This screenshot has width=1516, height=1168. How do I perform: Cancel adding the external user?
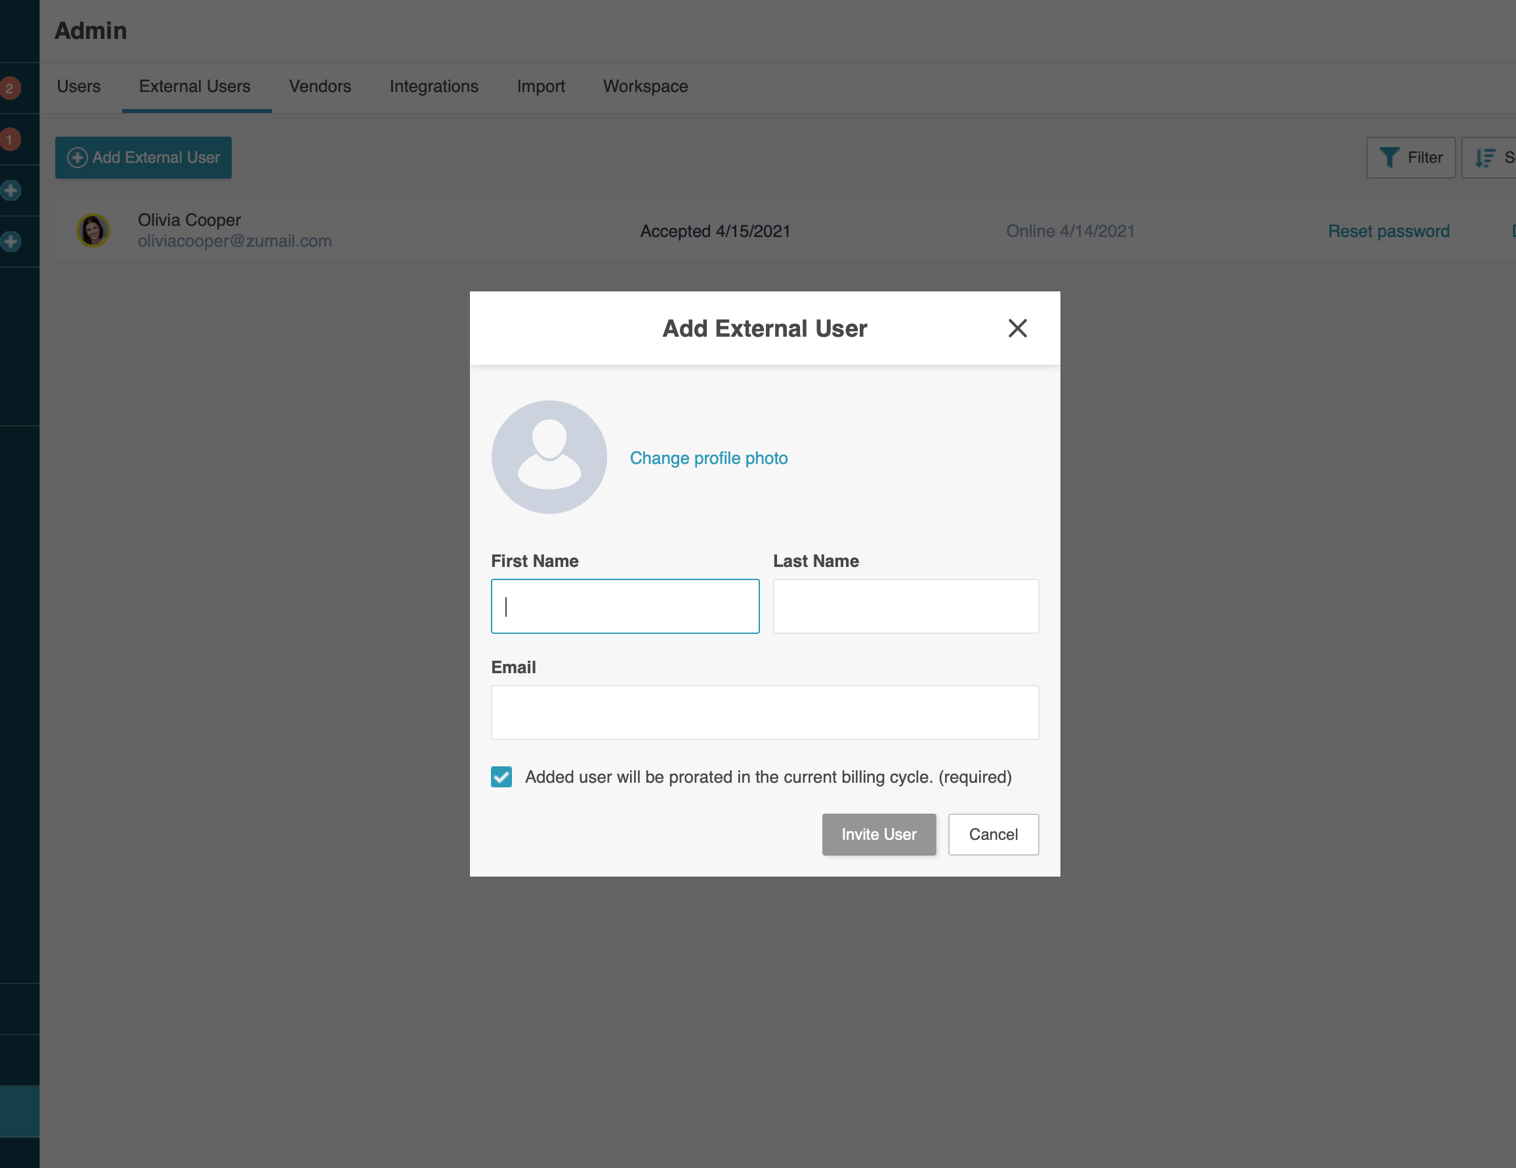tap(993, 834)
